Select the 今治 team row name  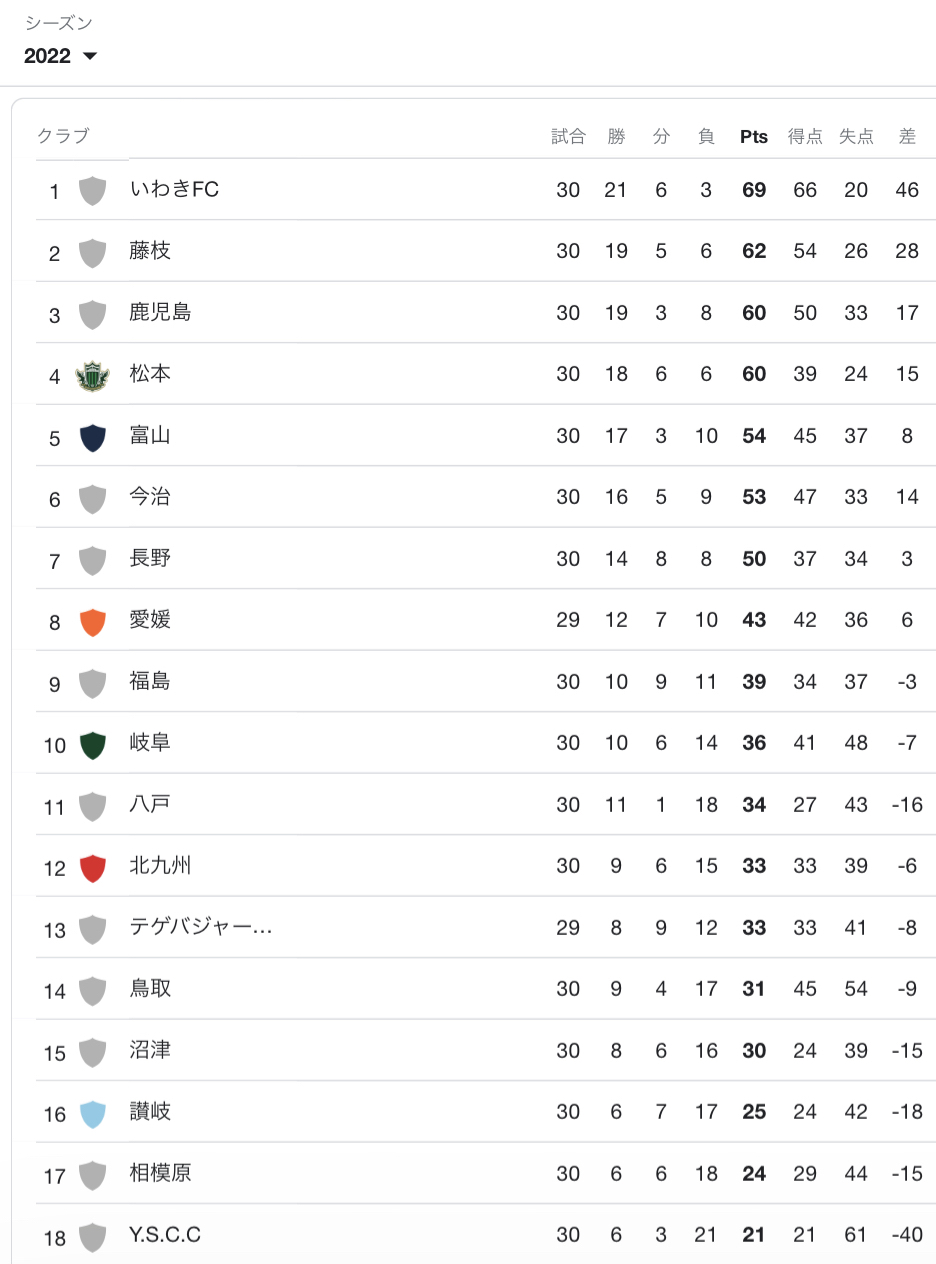click(x=150, y=497)
